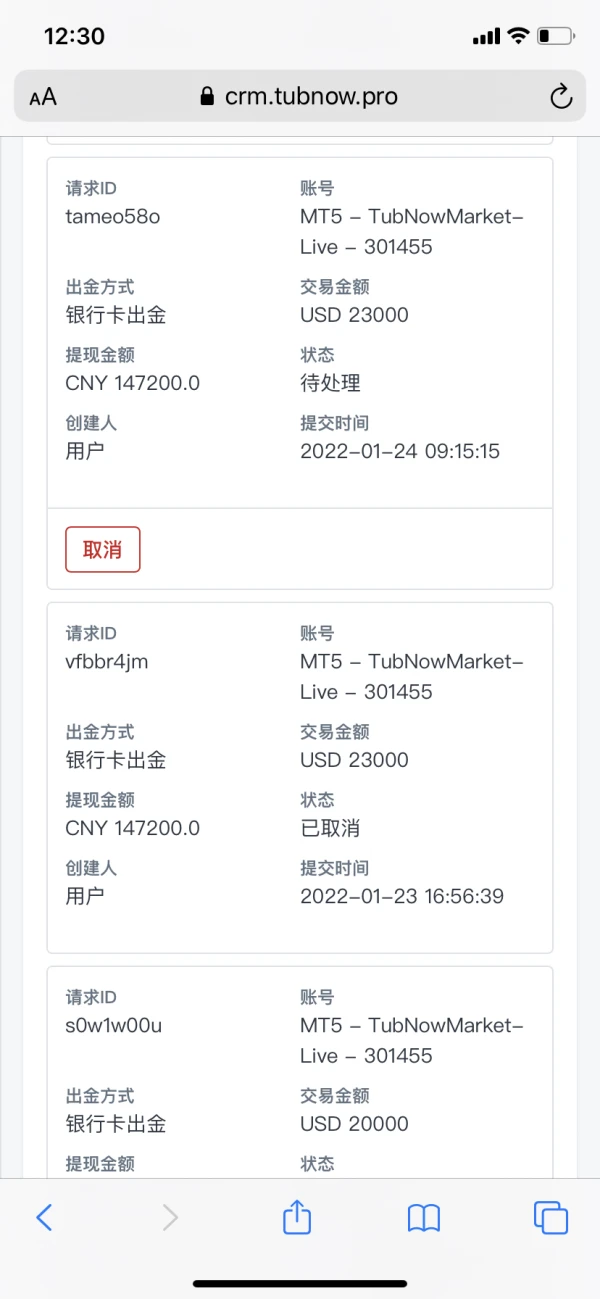This screenshot has width=600, height=1299.
Task: Tap the 待处理 status of first request
Action: click(x=330, y=383)
